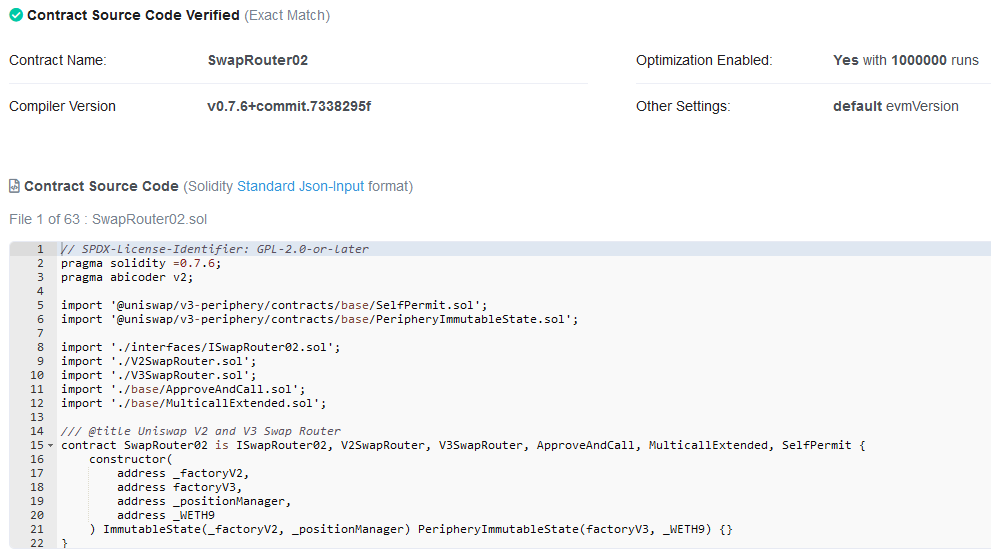Click the 'Other Settings:' label

(x=683, y=106)
